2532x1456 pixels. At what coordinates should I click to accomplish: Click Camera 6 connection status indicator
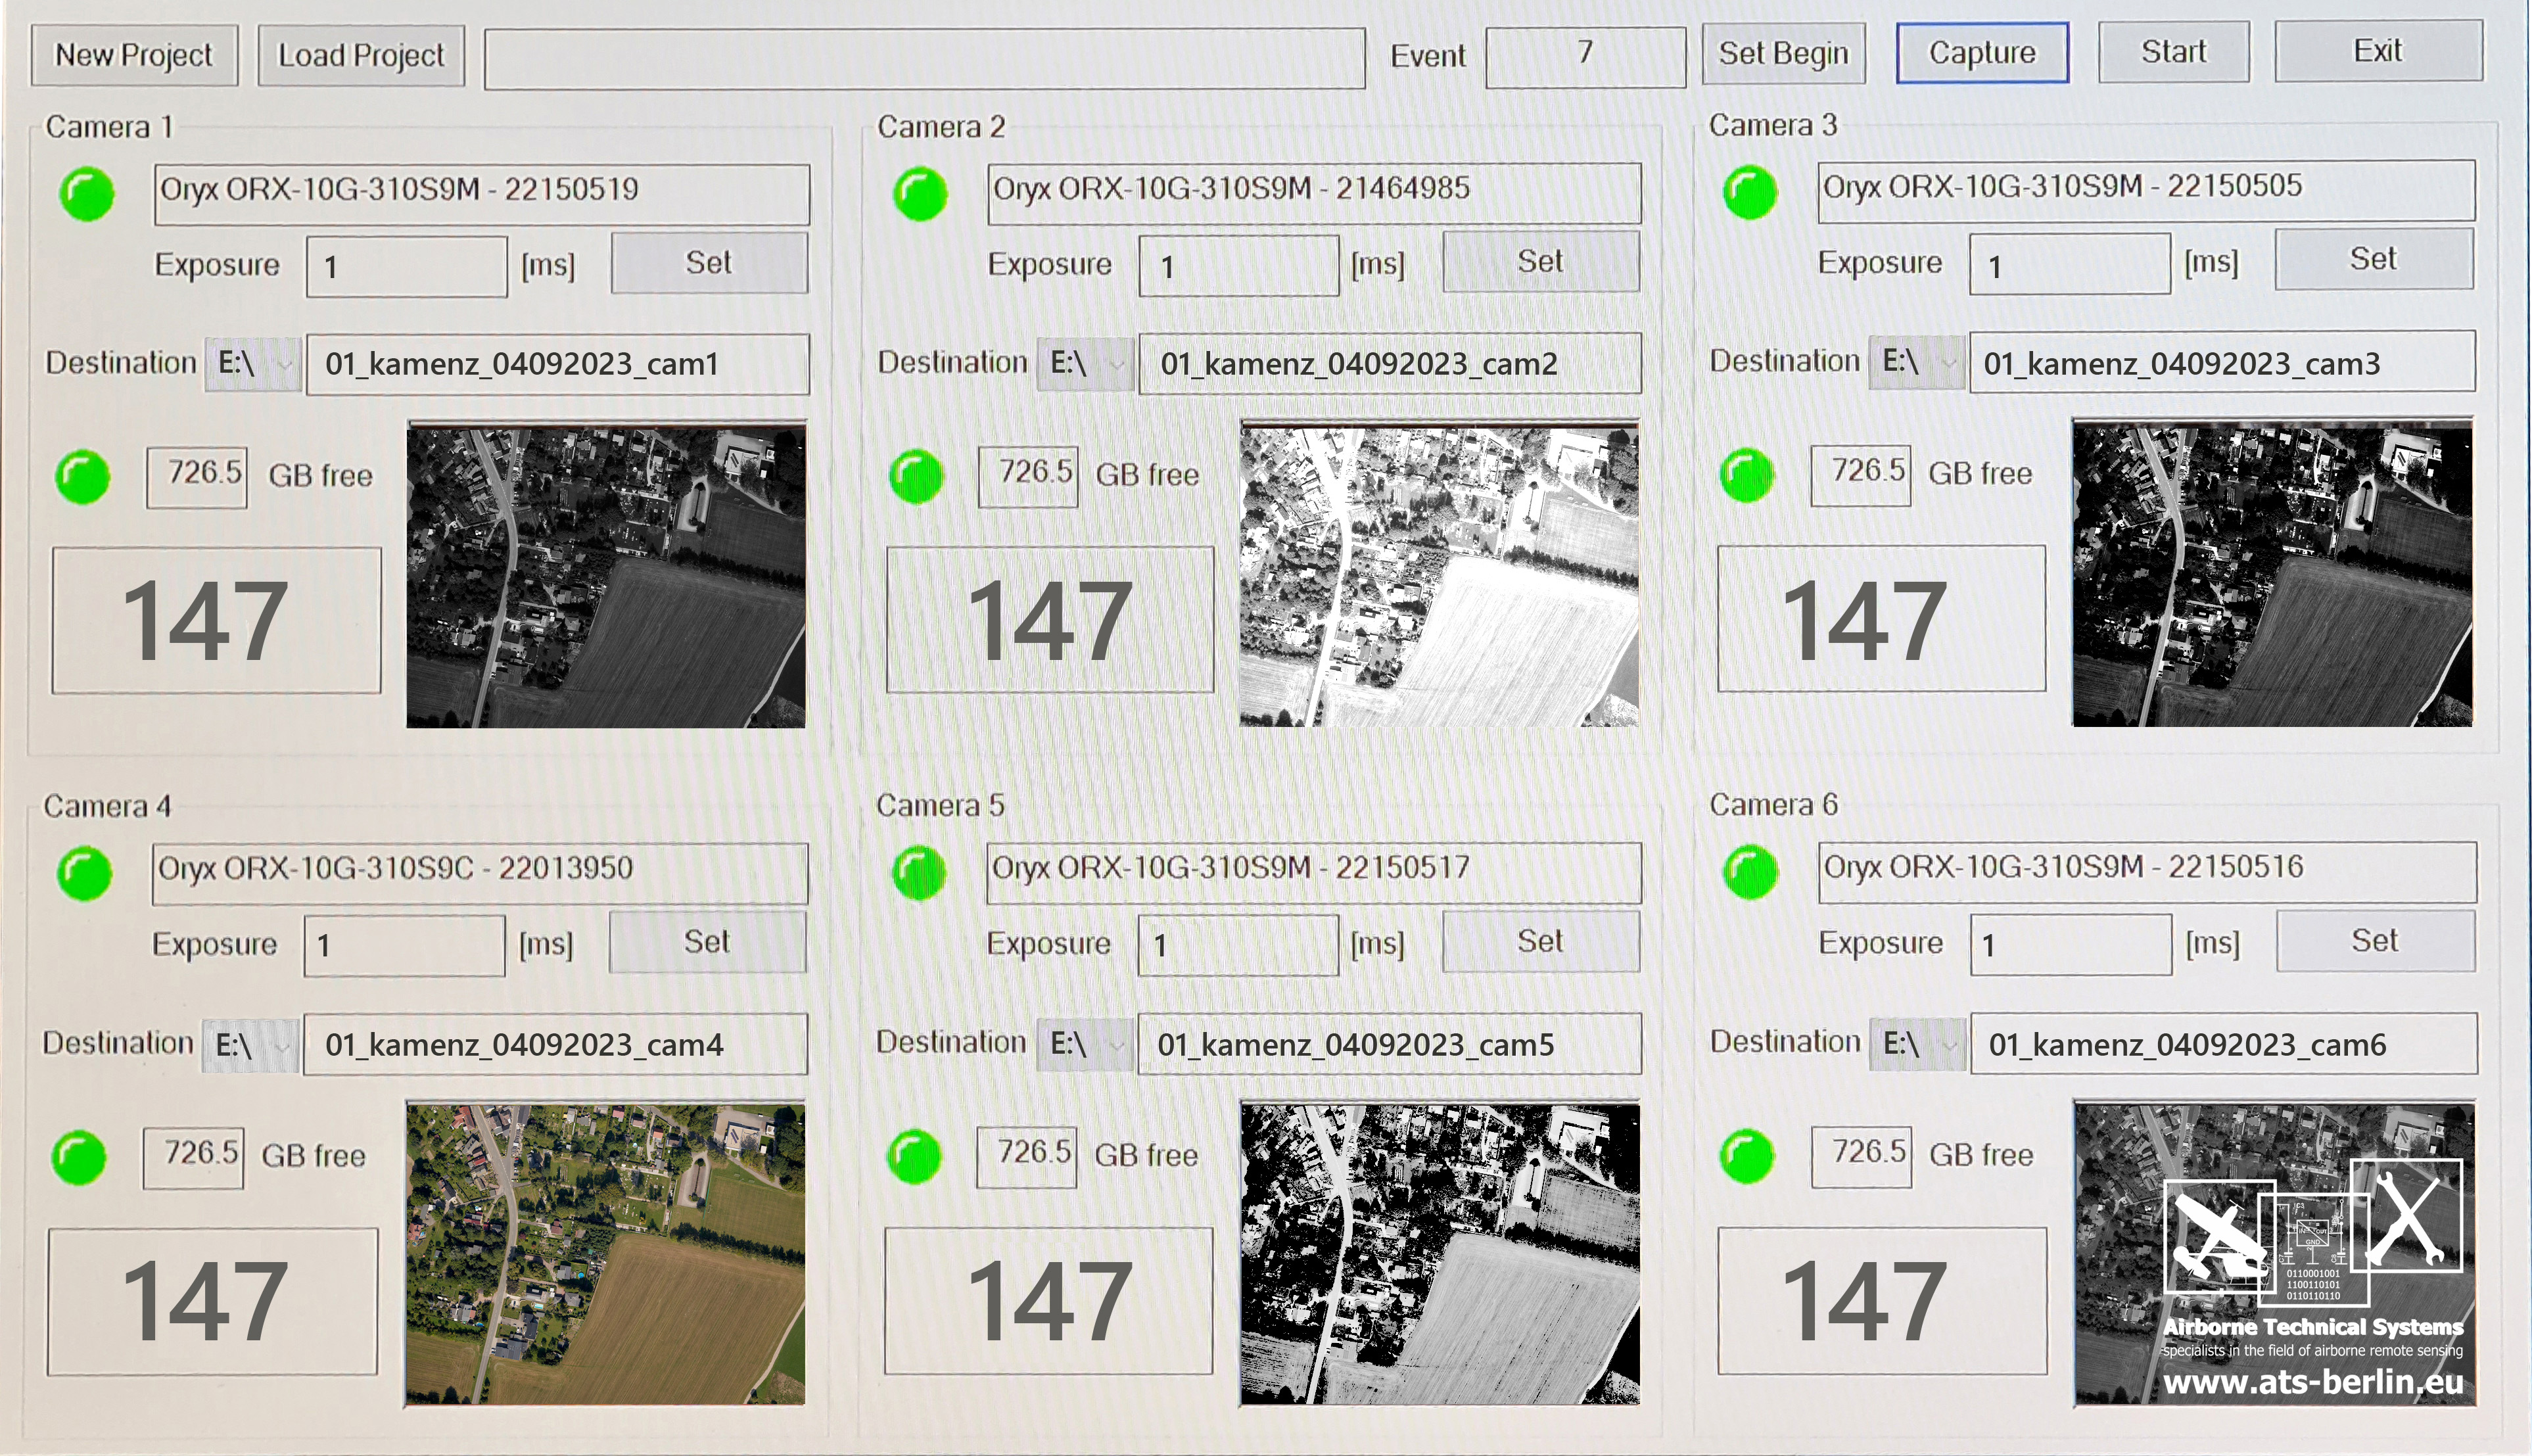click(x=1750, y=872)
